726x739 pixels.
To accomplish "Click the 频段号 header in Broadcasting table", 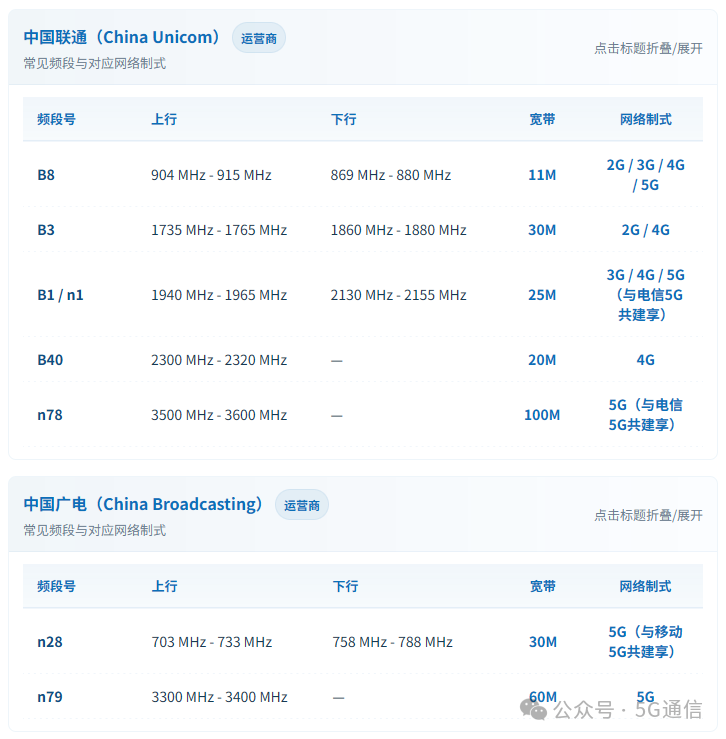I will 57,586.
